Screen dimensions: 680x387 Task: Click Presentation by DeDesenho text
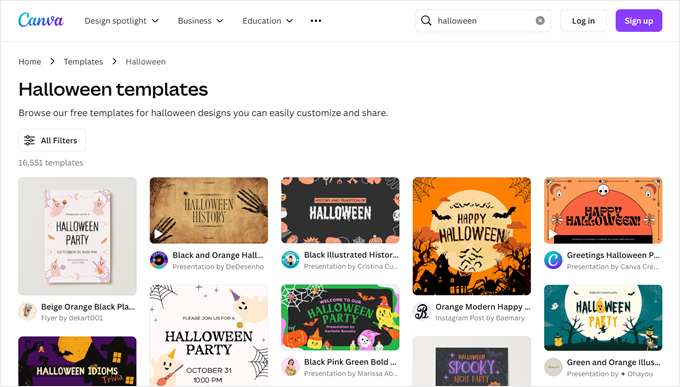(x=218, y=266)
